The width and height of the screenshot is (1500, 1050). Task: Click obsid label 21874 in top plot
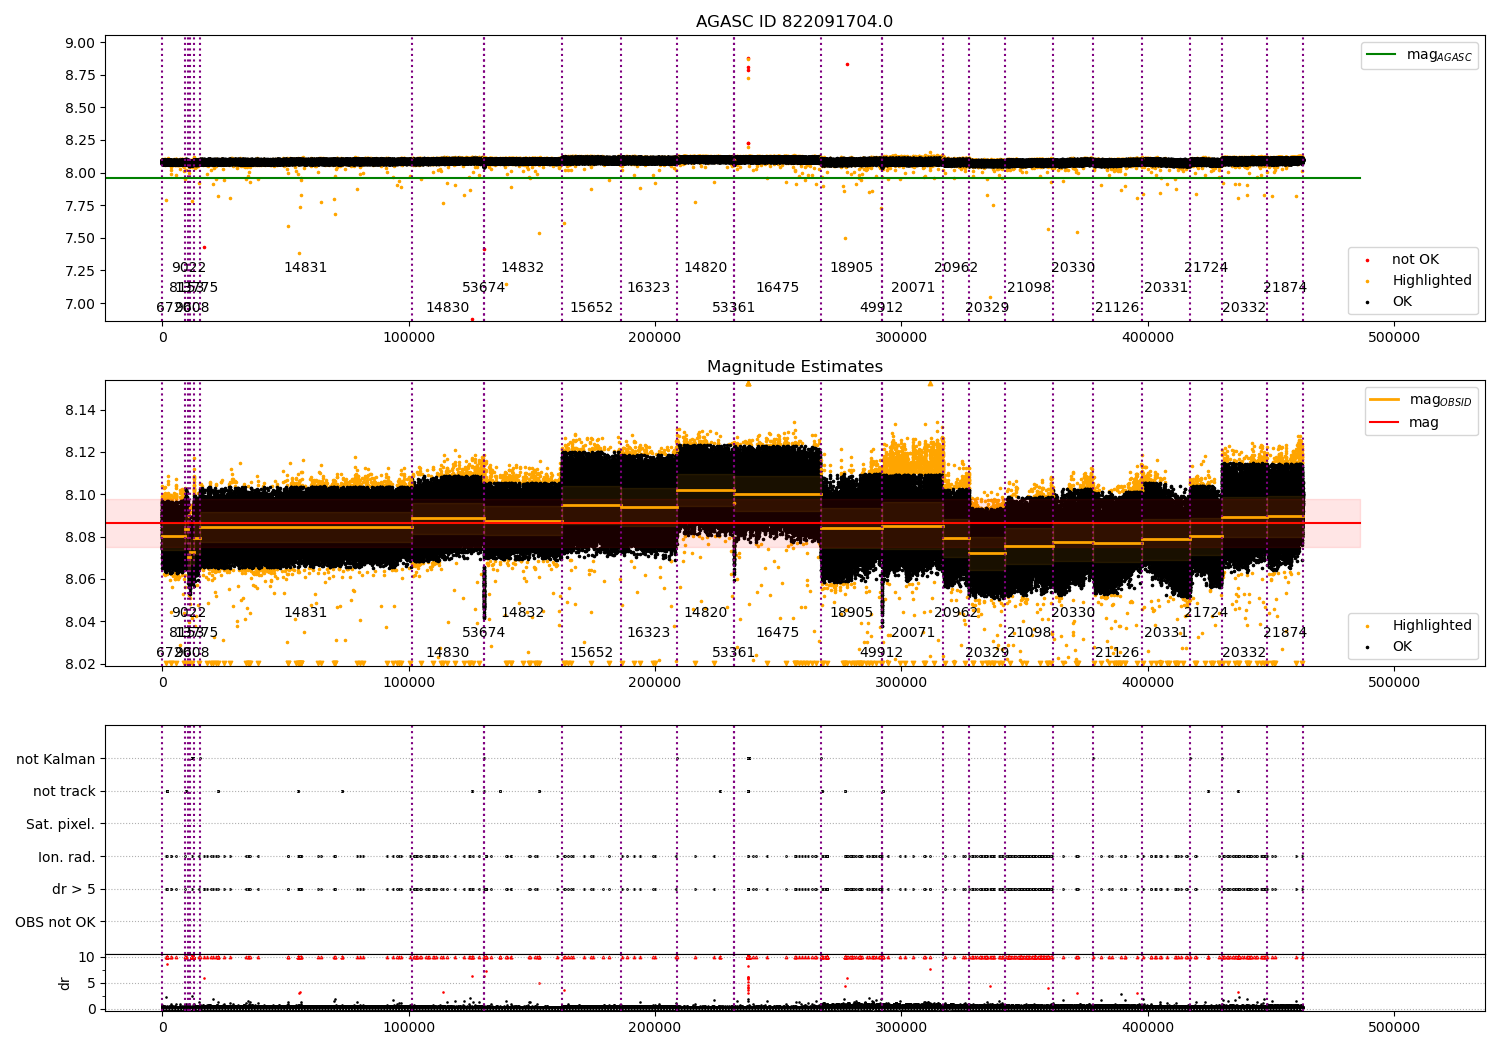coord(1285,288)
